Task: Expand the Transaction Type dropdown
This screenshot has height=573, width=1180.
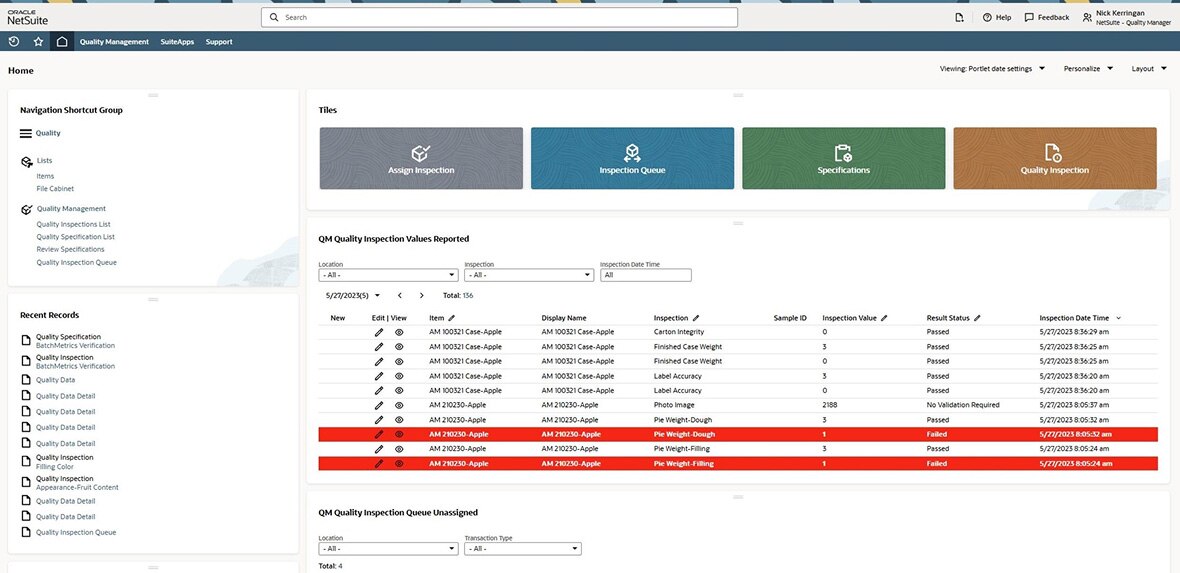Action: click(522, 548)
